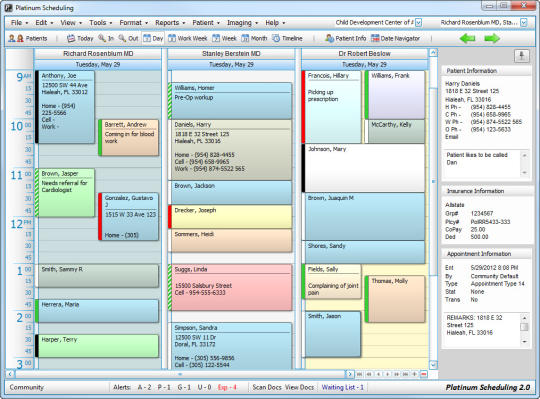This screenshot has height=399, width=540.
Task: Switch to Week view
Action: pyautogui.click(x=225, y=38)
